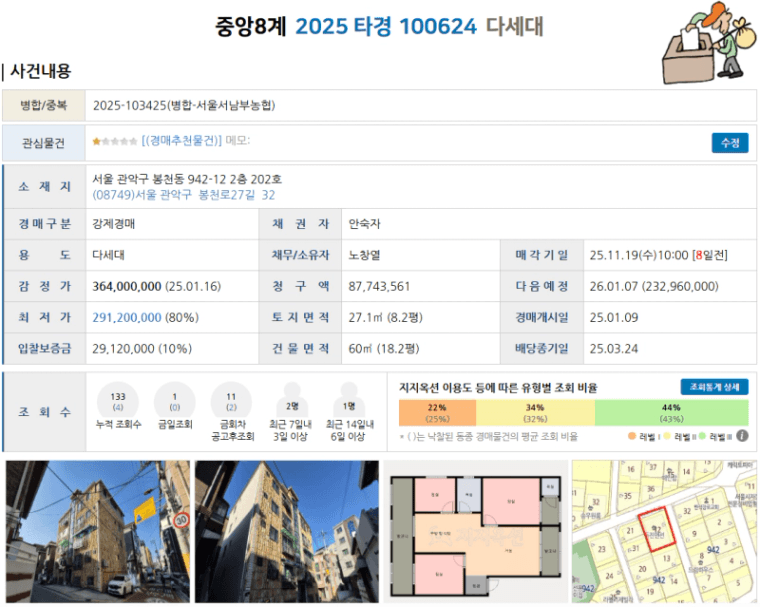Click the 관심물건 header cell
This screenshot has height=607, width=760.
click(44, 143)
